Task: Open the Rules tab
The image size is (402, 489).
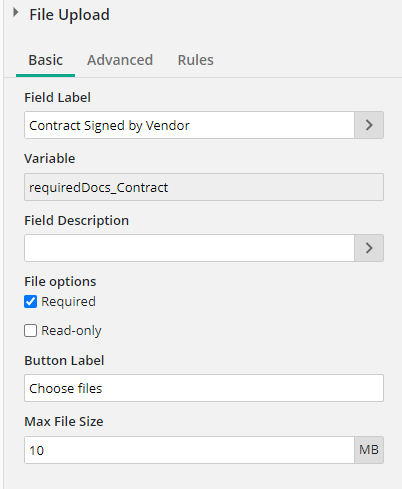Action: (196, 60)
